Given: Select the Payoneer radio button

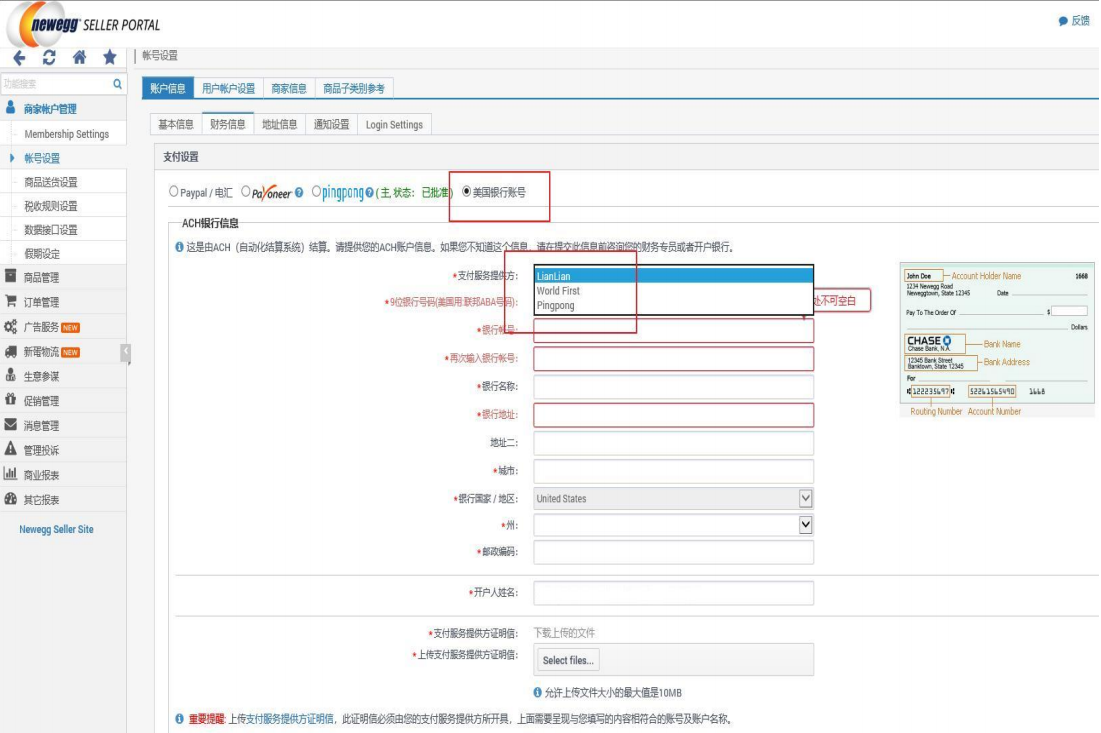Looking at the screenshot, I should 246,191.
